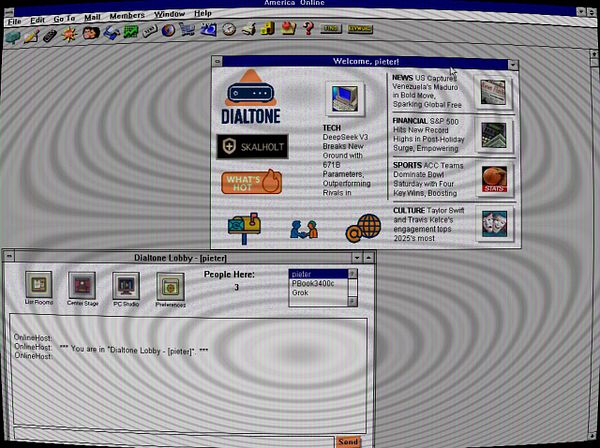This screenshot has width=600, height=448.
Task: Click the Print icon in the toolbar
Action: [249, 29]
